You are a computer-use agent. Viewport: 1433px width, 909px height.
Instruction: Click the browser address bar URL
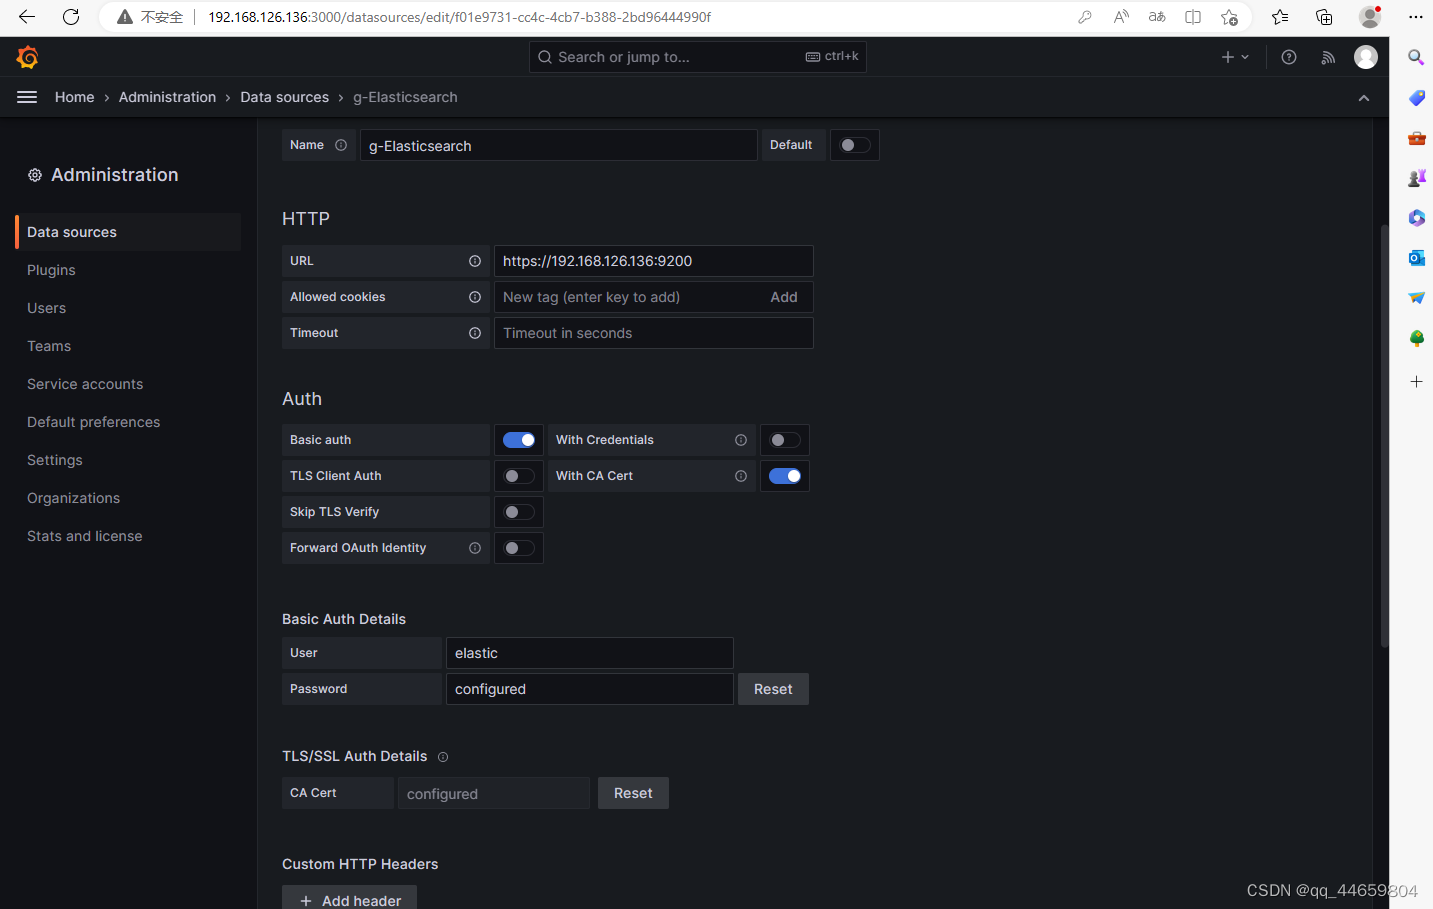(460, 17)
